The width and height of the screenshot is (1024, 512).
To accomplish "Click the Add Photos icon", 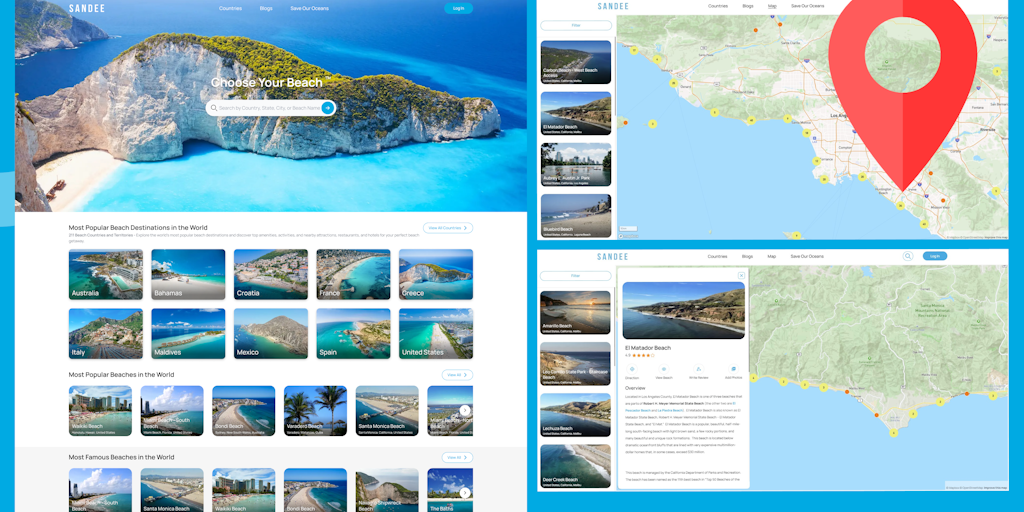I will [733, 371].
